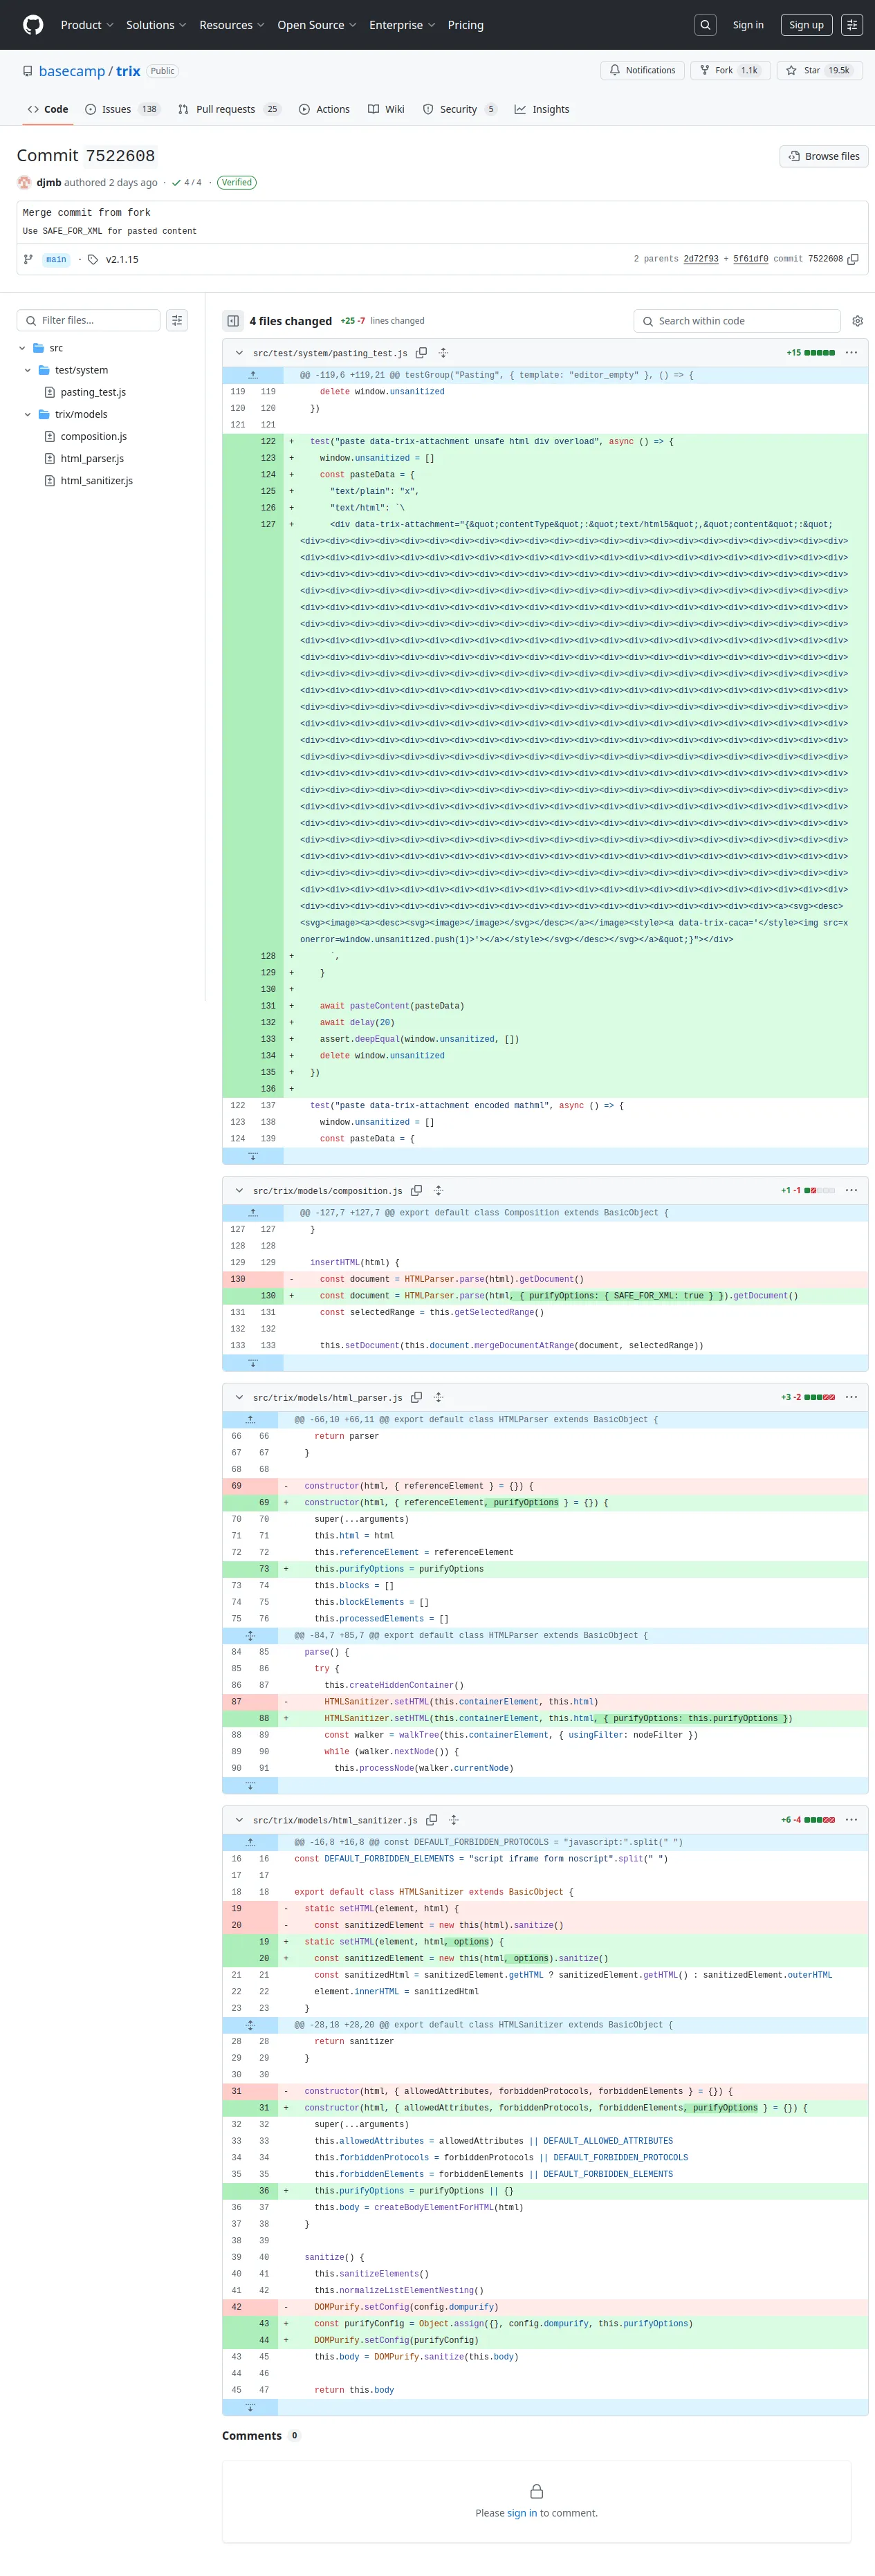The height and width of the screenshot is (2576, 875).
Task: Collapse the pasting_test.js diff section
Action: pyautogui.click(x=239, y=353)
